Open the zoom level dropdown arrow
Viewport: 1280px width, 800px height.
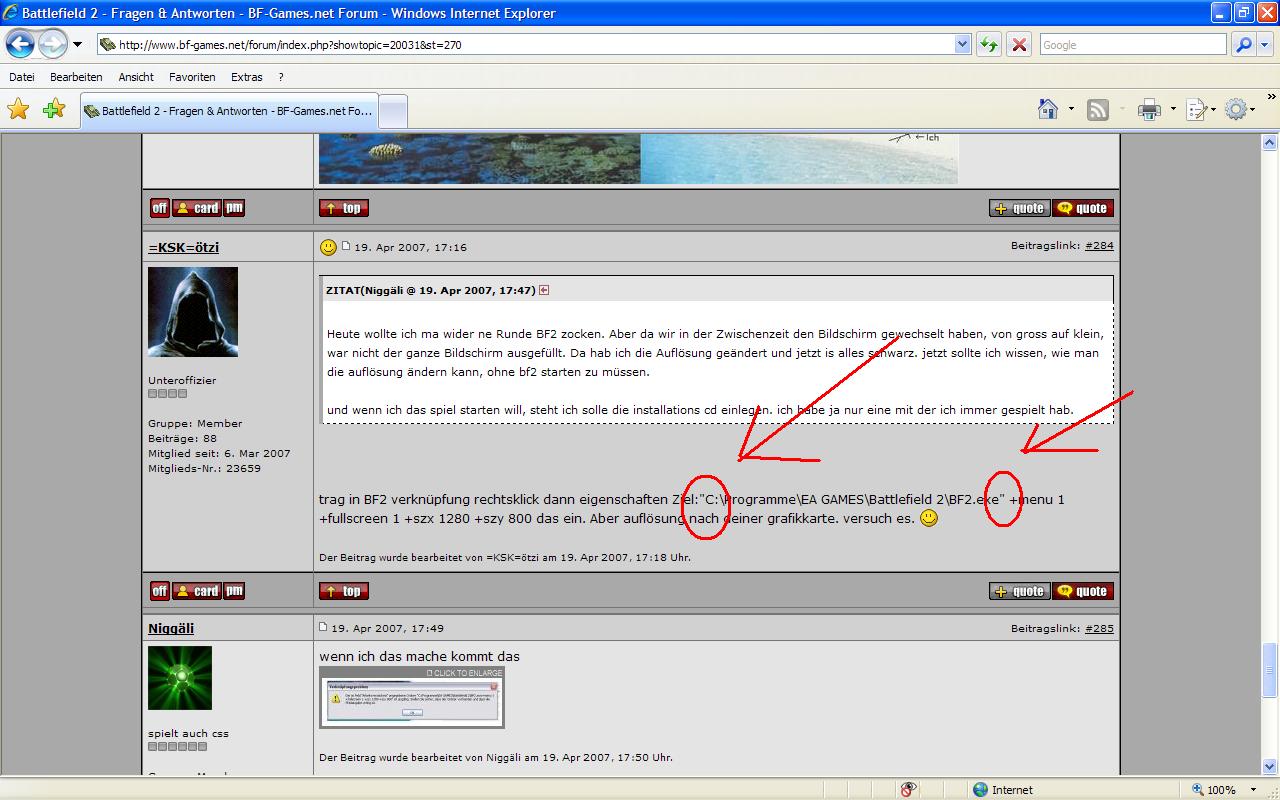point(1245,790)
